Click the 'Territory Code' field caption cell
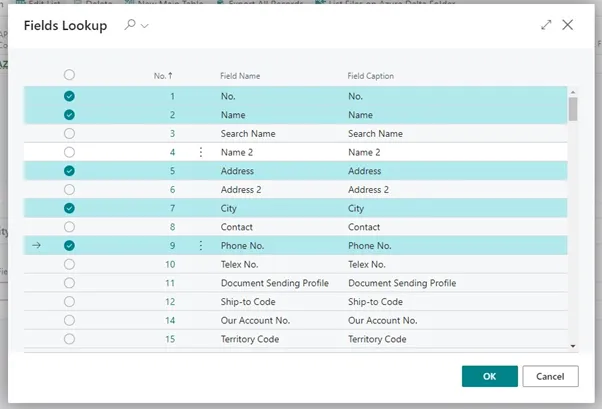Image resolution: width=602 pixels, height=409 pixels. [x=377, y=339]
